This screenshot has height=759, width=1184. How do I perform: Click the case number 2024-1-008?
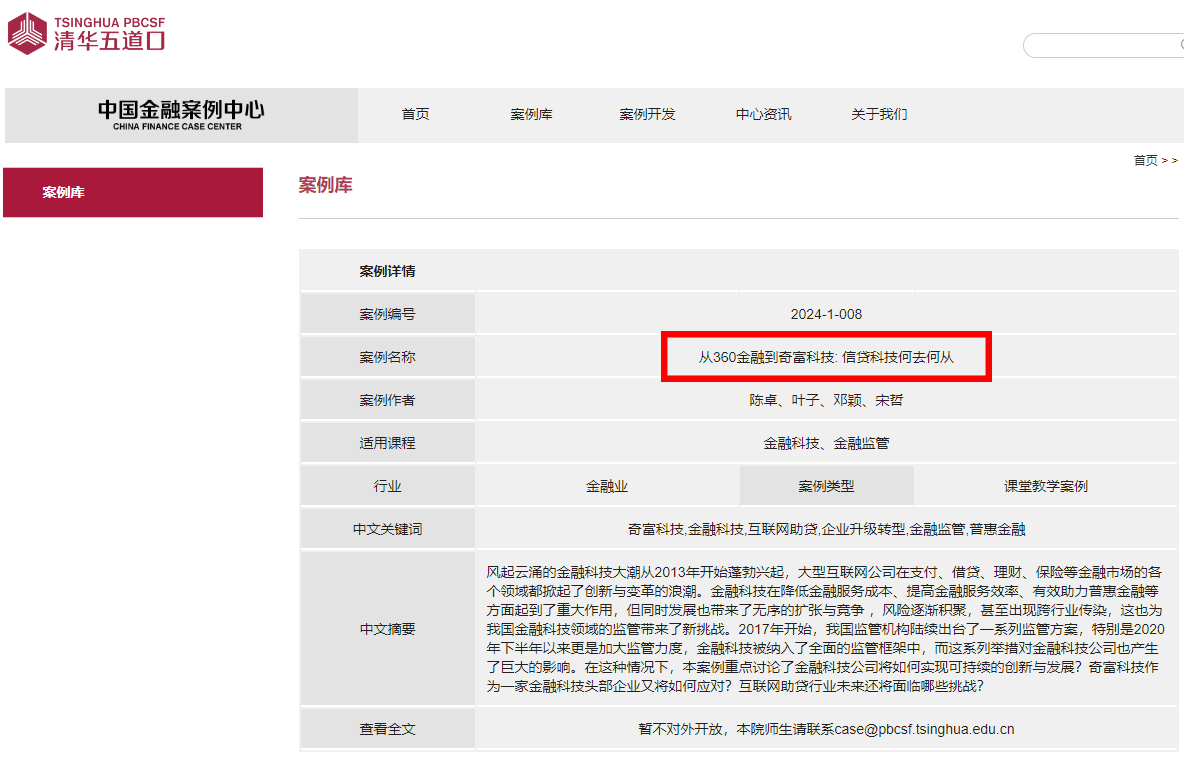point(826,314)
